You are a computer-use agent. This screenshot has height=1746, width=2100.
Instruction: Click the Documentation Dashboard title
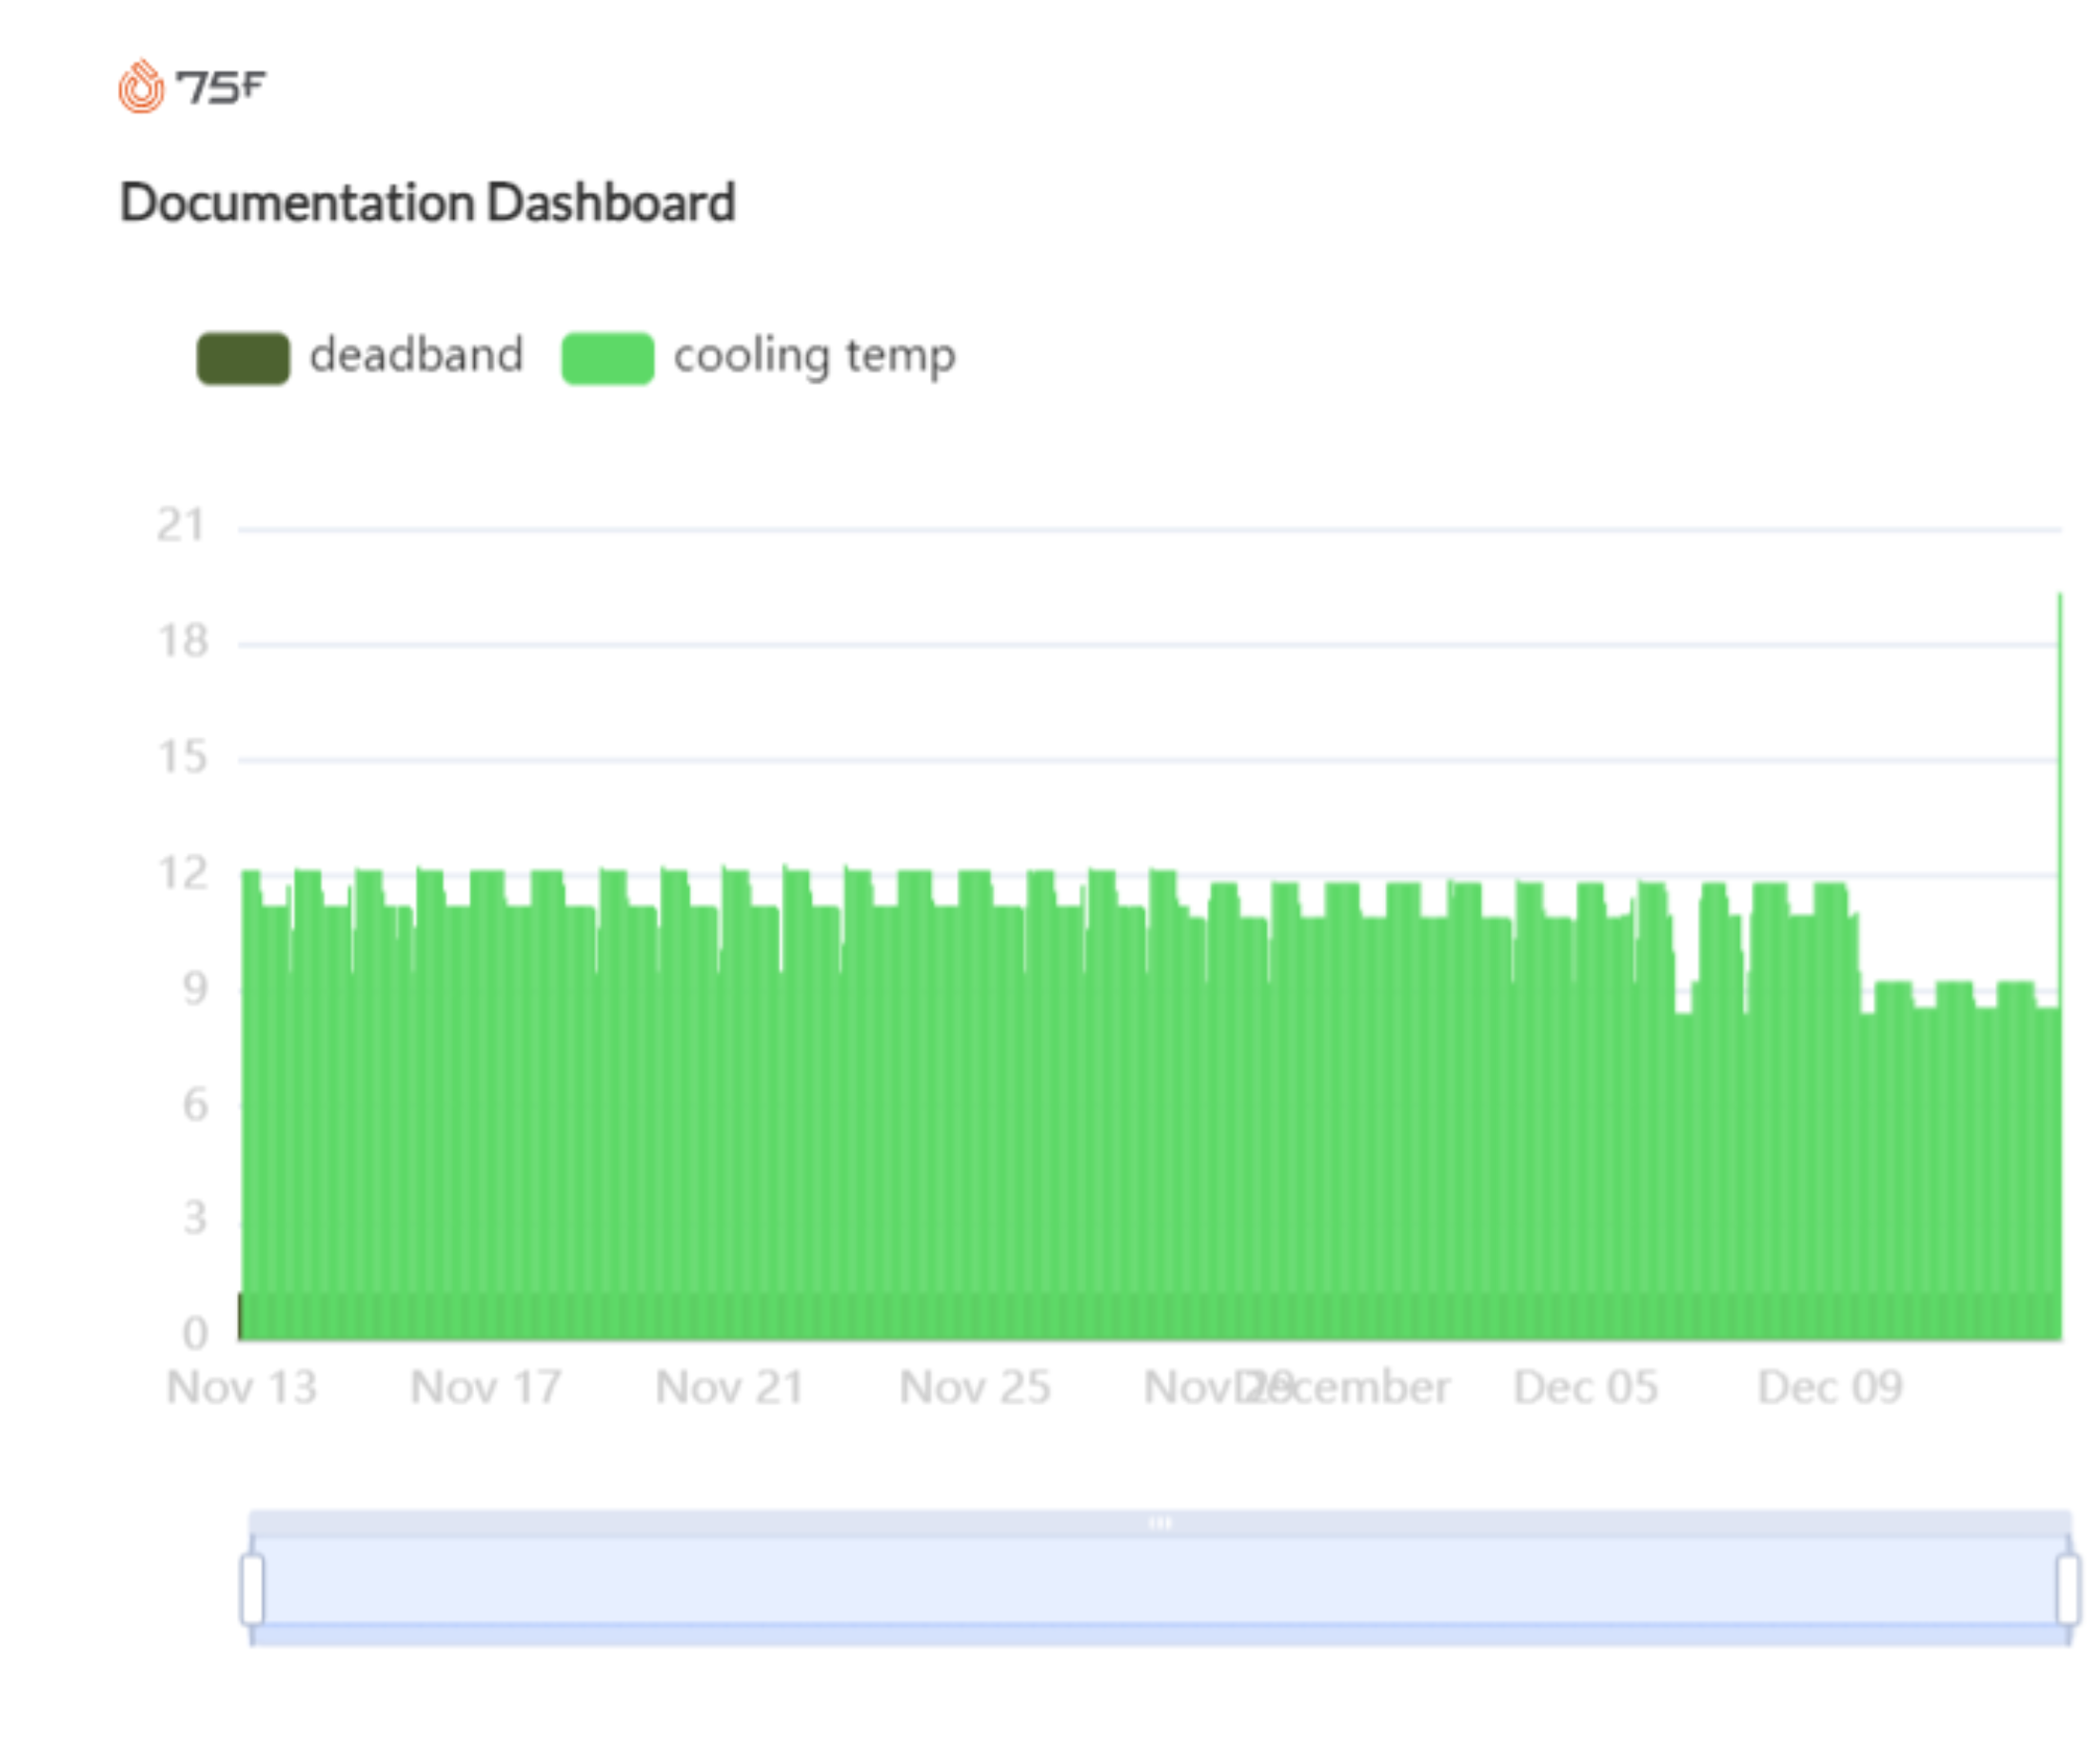click(427, 203)
